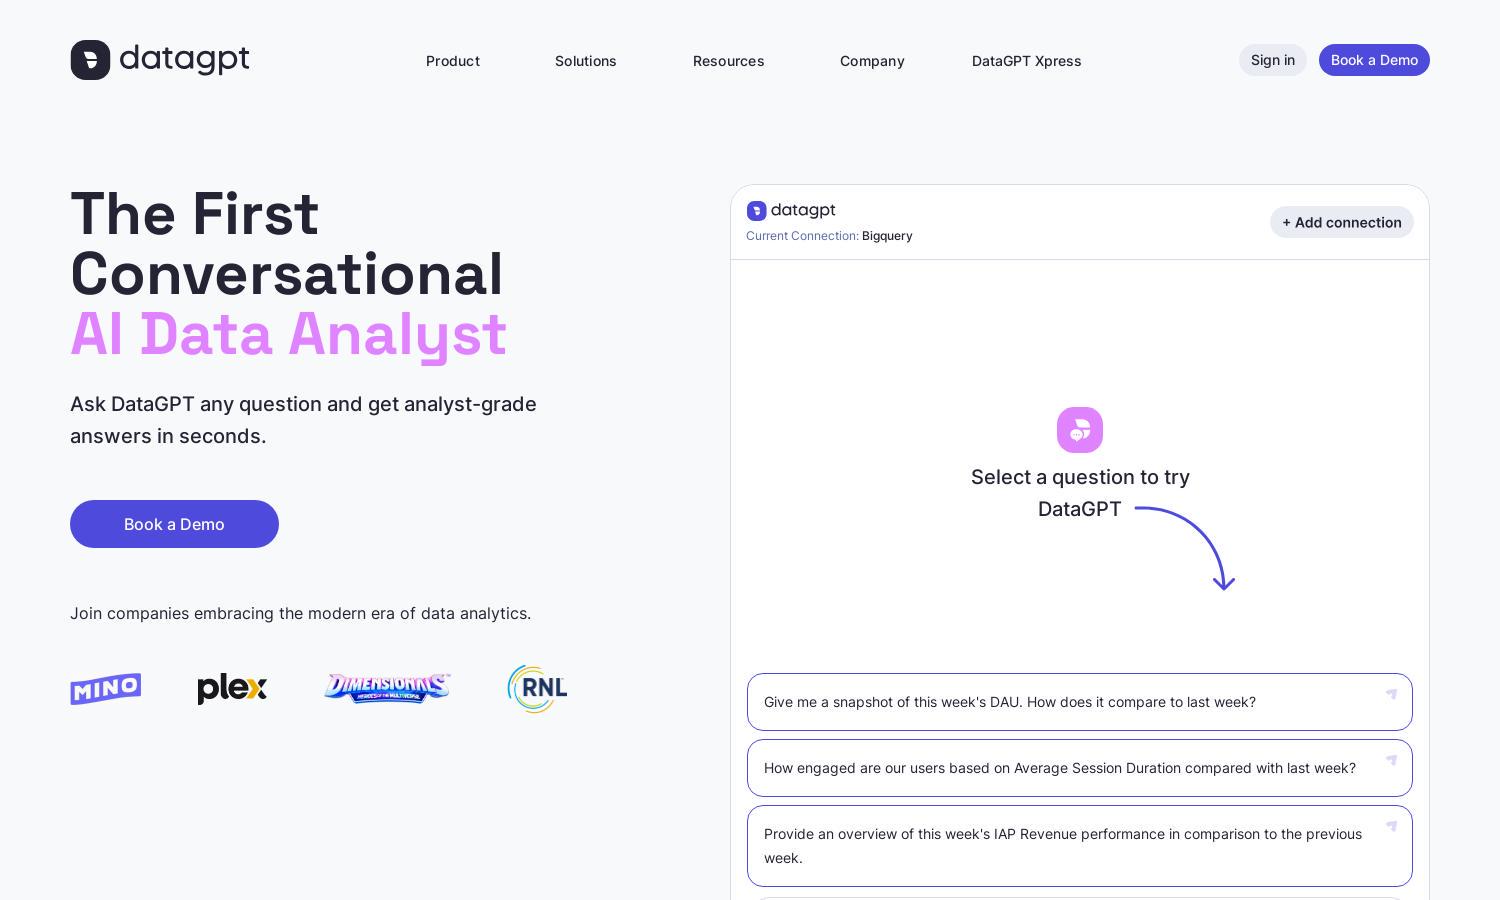Select the Average Session Duration question

(1080, 768)
